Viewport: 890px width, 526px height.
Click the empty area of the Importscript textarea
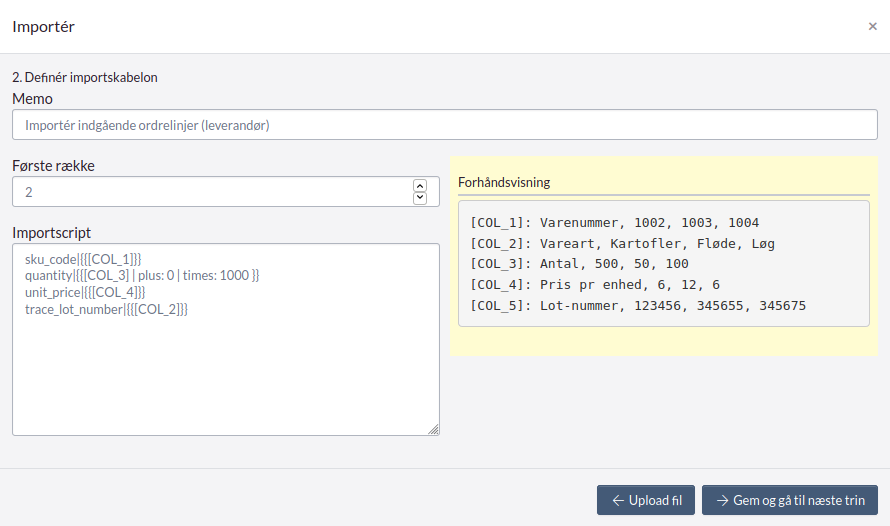(225, 380)
